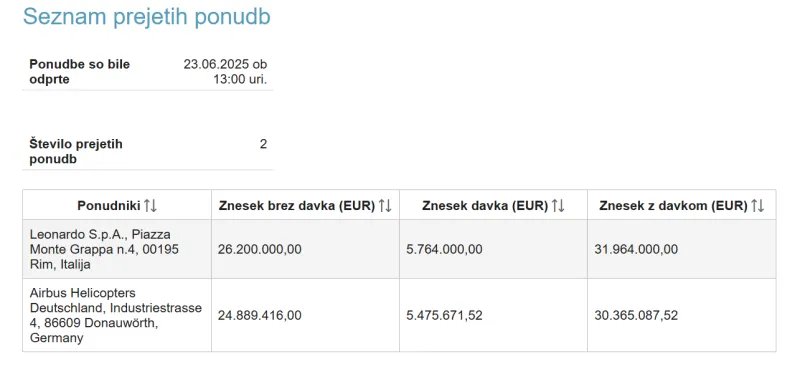Click the Znesek z davkom (EUR) header label
The image size is (800, 369).
click(x=673, y=206)
